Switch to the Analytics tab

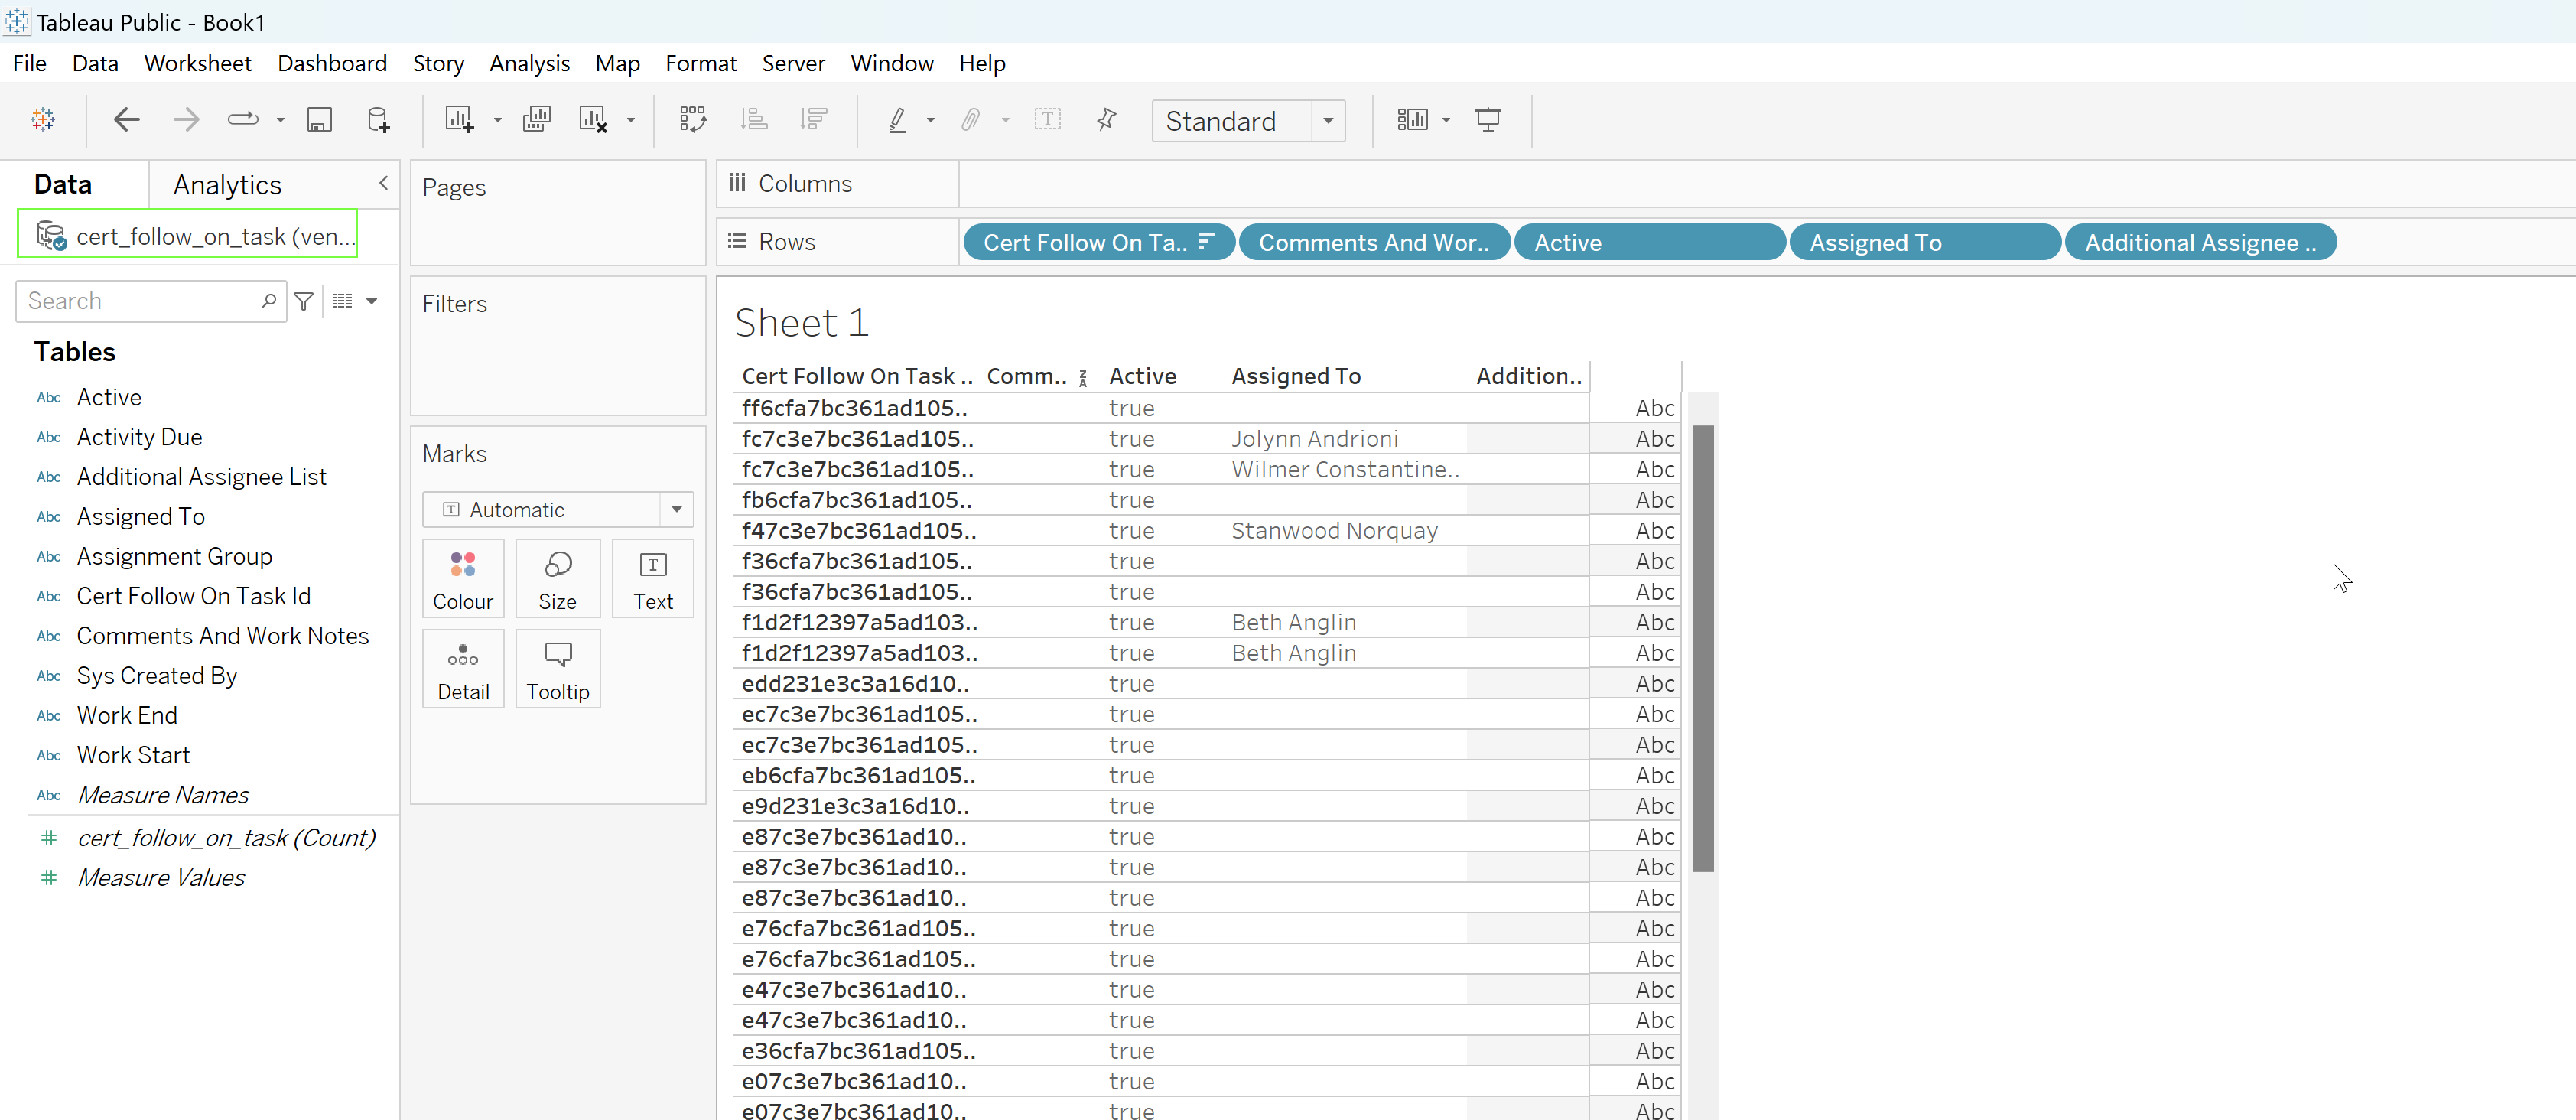[x=227, y=185]
